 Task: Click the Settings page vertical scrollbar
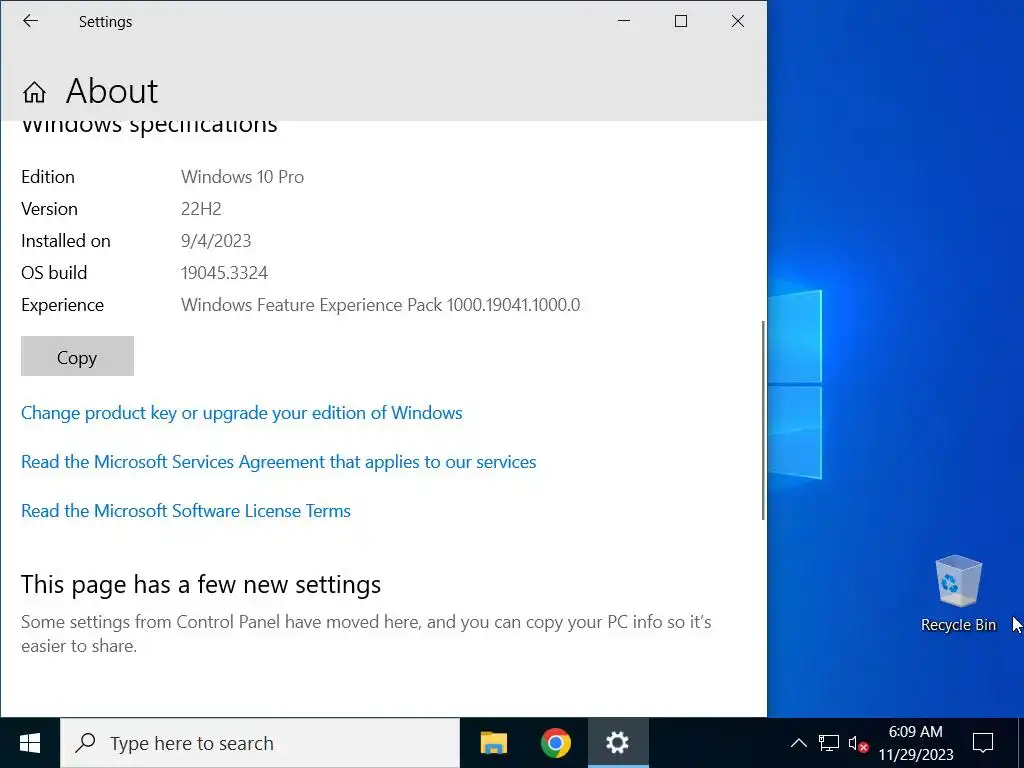(x=762, y=421)
